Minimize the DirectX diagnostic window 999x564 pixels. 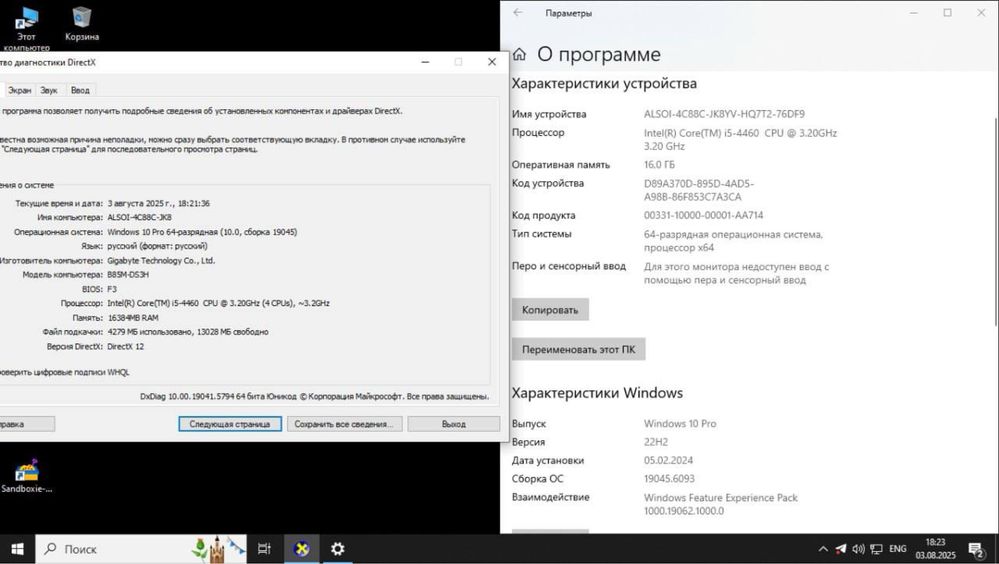click(x=425, y=62)
